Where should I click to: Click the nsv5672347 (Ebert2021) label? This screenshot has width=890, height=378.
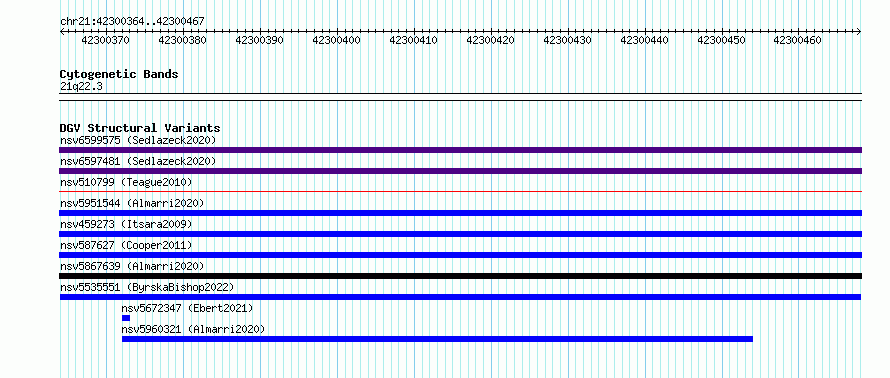[187, 308]
